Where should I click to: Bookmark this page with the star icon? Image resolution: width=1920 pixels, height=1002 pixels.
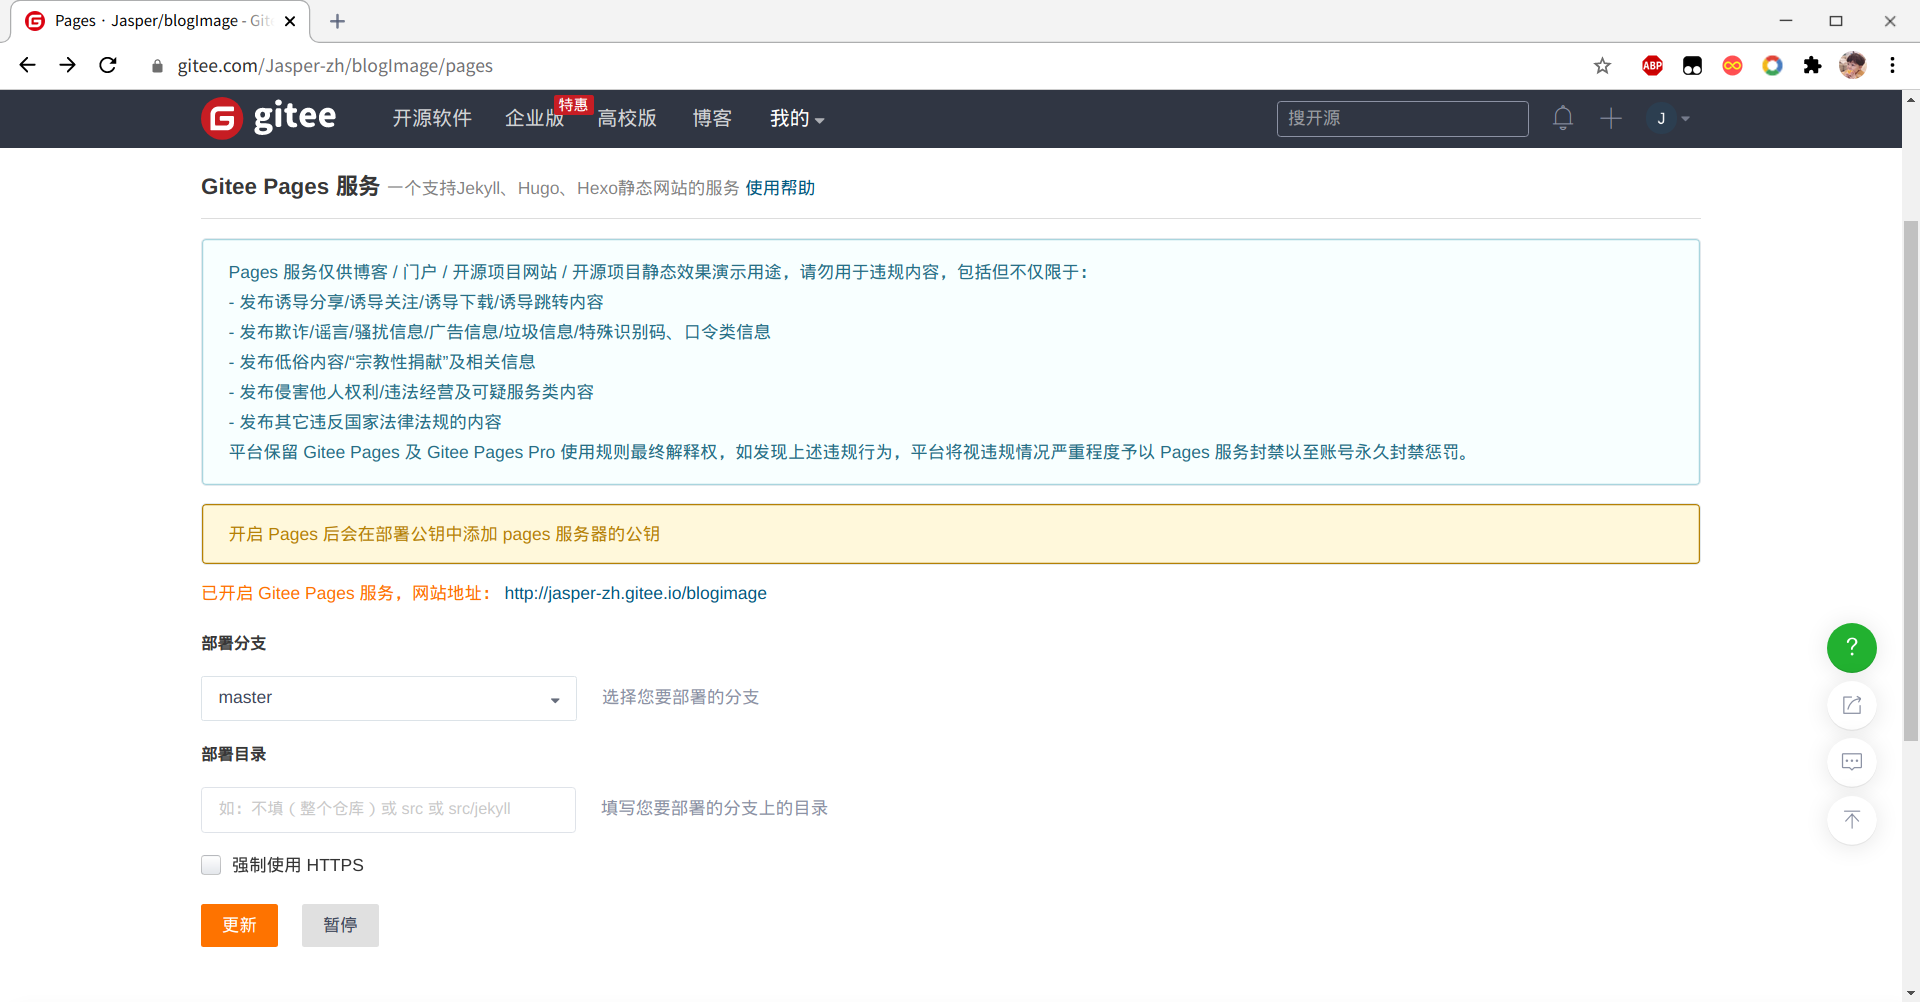click(x=1602, y=66)
